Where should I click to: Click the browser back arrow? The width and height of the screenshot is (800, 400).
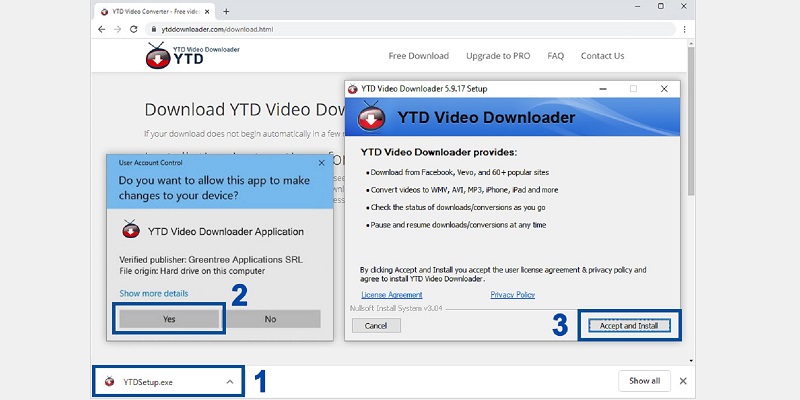(x=102, y=30)
